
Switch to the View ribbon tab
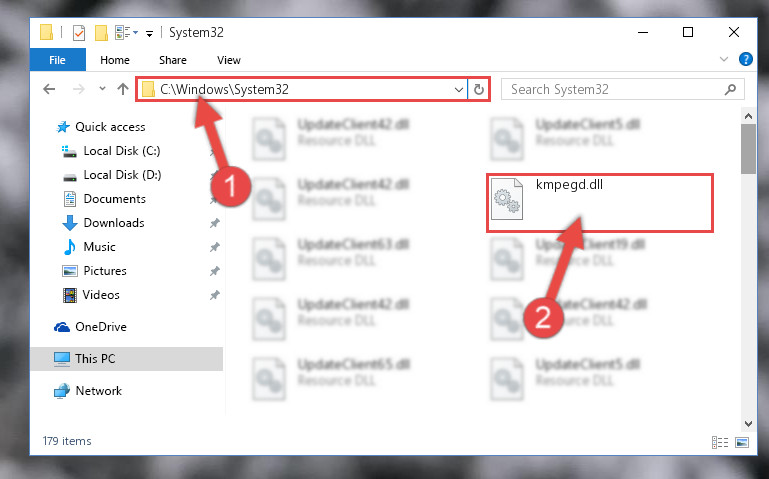[229, 60]
